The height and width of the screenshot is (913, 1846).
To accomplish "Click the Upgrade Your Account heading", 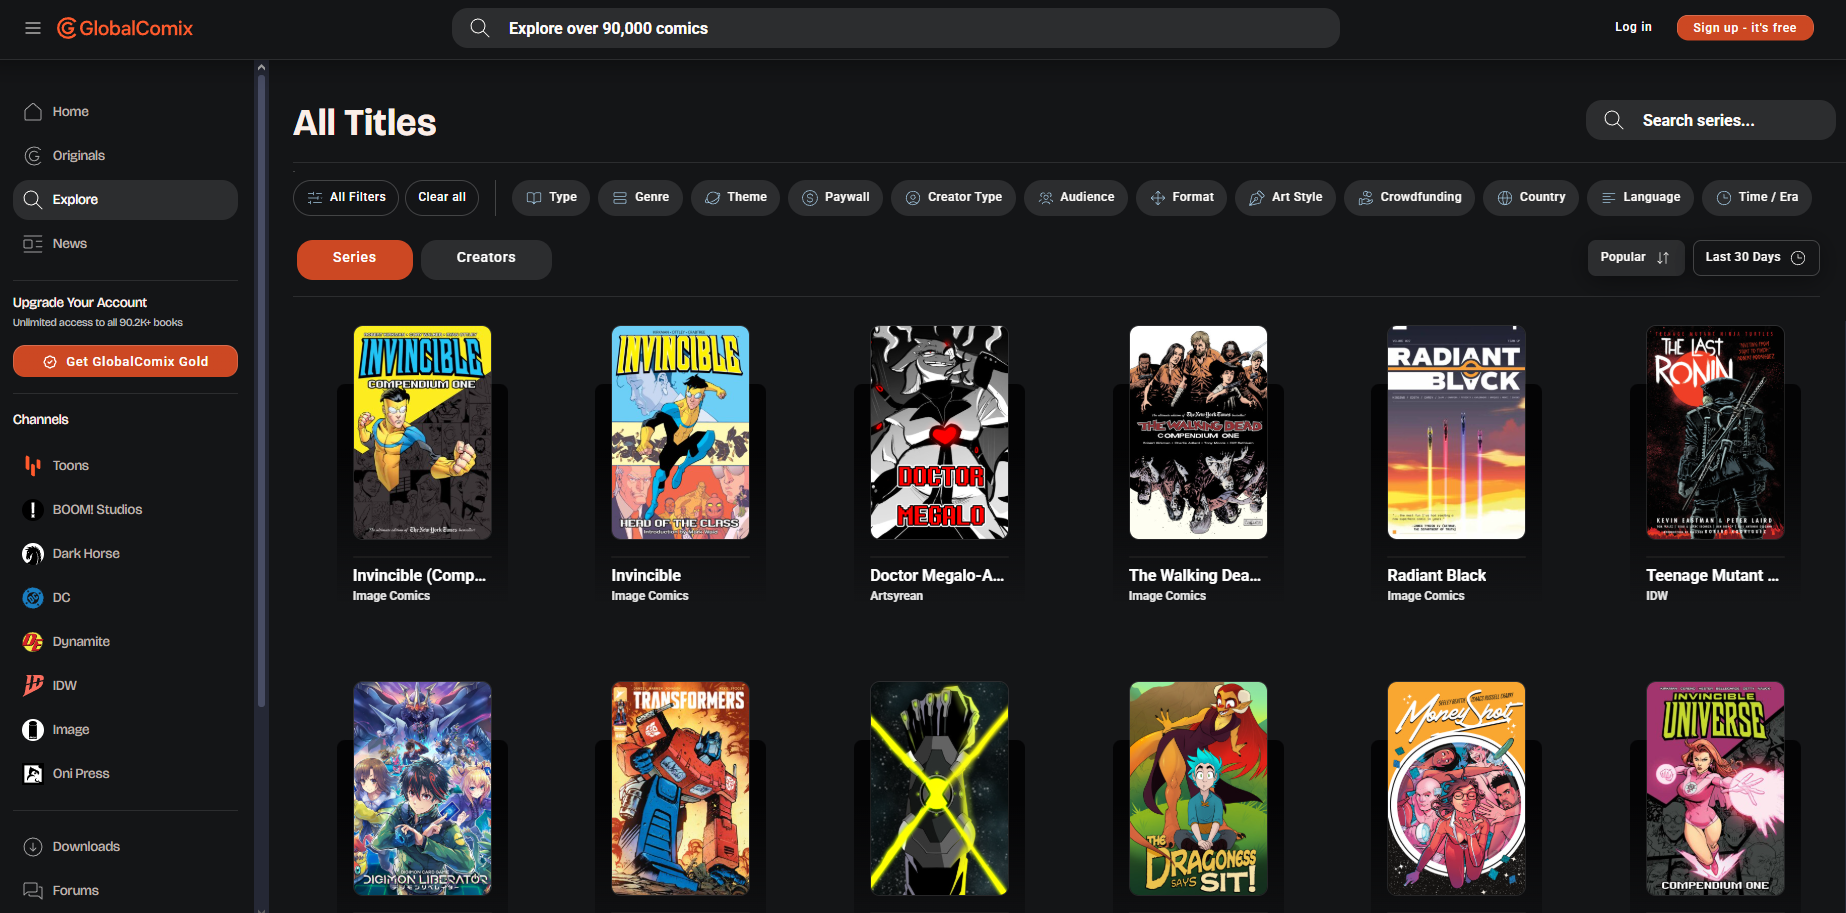I will [80, 303].
